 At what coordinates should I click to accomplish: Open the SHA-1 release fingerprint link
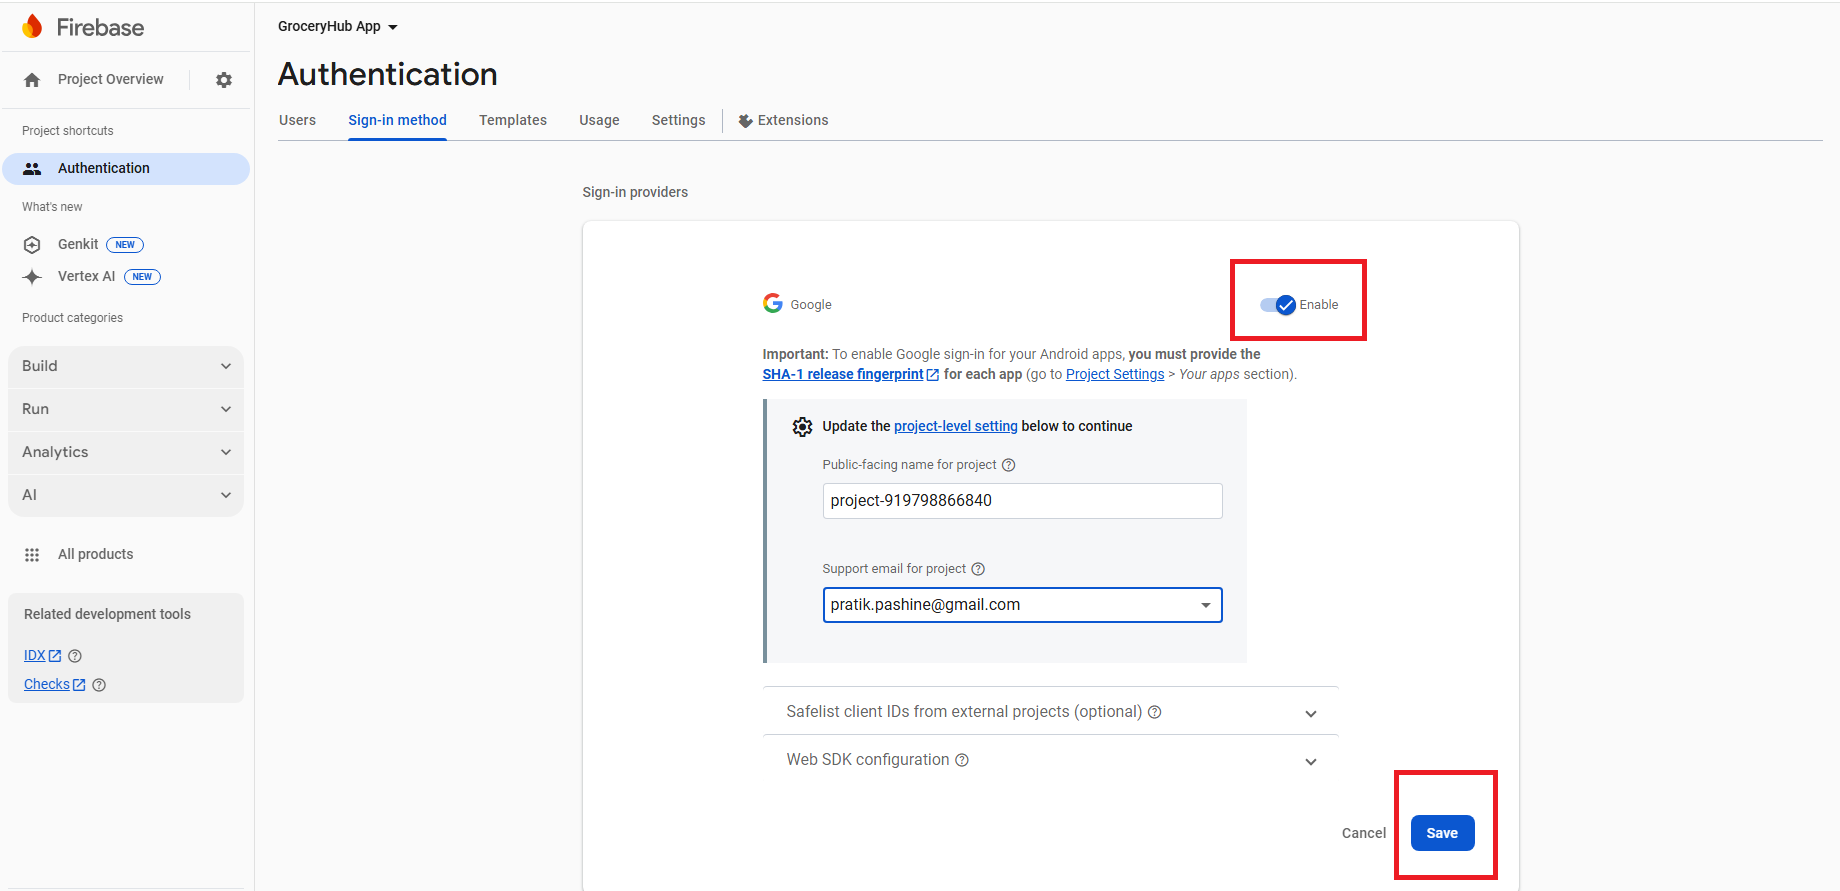click(843, 375)
